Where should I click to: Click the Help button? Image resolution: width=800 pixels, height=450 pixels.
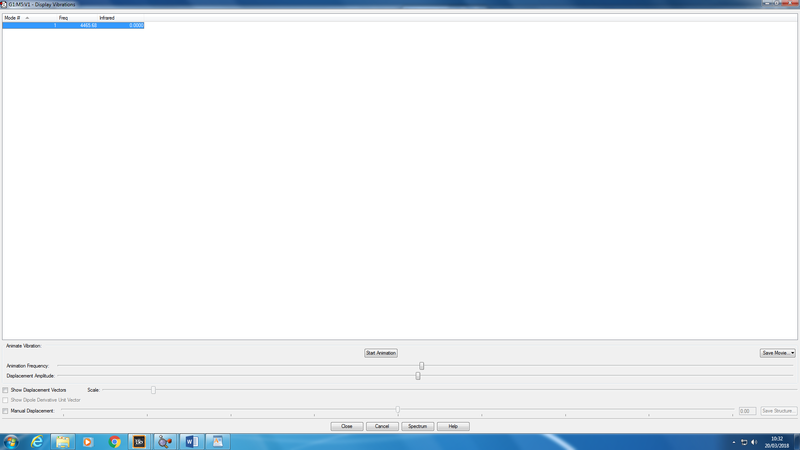453,426
